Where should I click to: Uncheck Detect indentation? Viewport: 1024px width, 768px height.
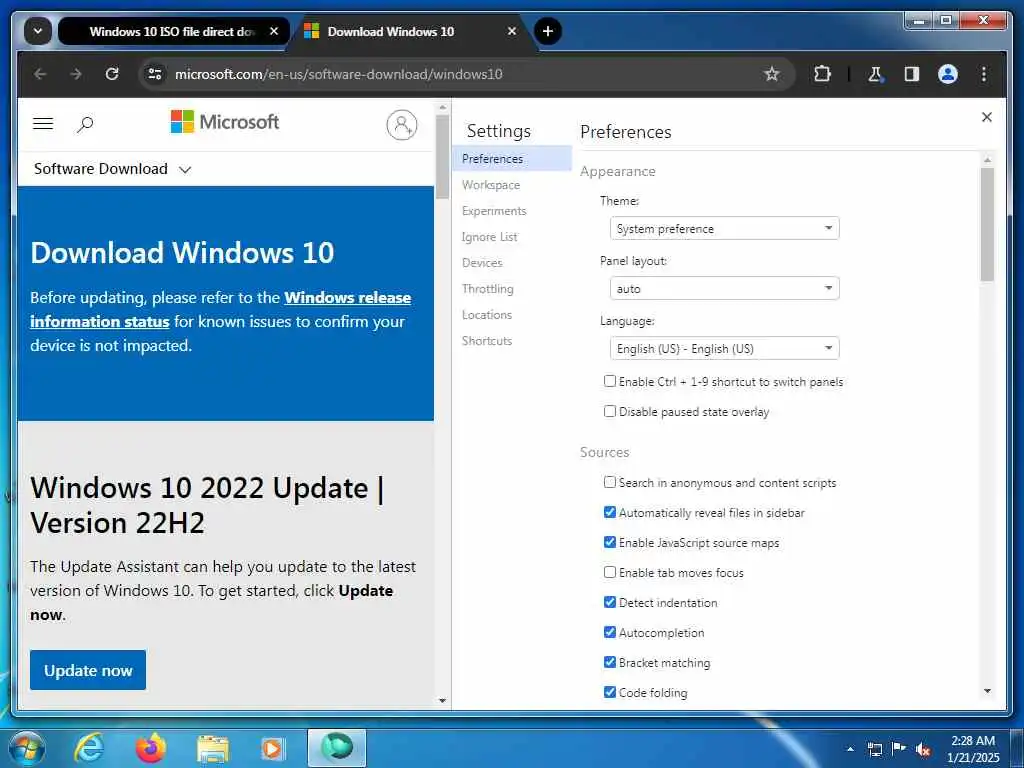pyautogui.click(x=609, y=602)
